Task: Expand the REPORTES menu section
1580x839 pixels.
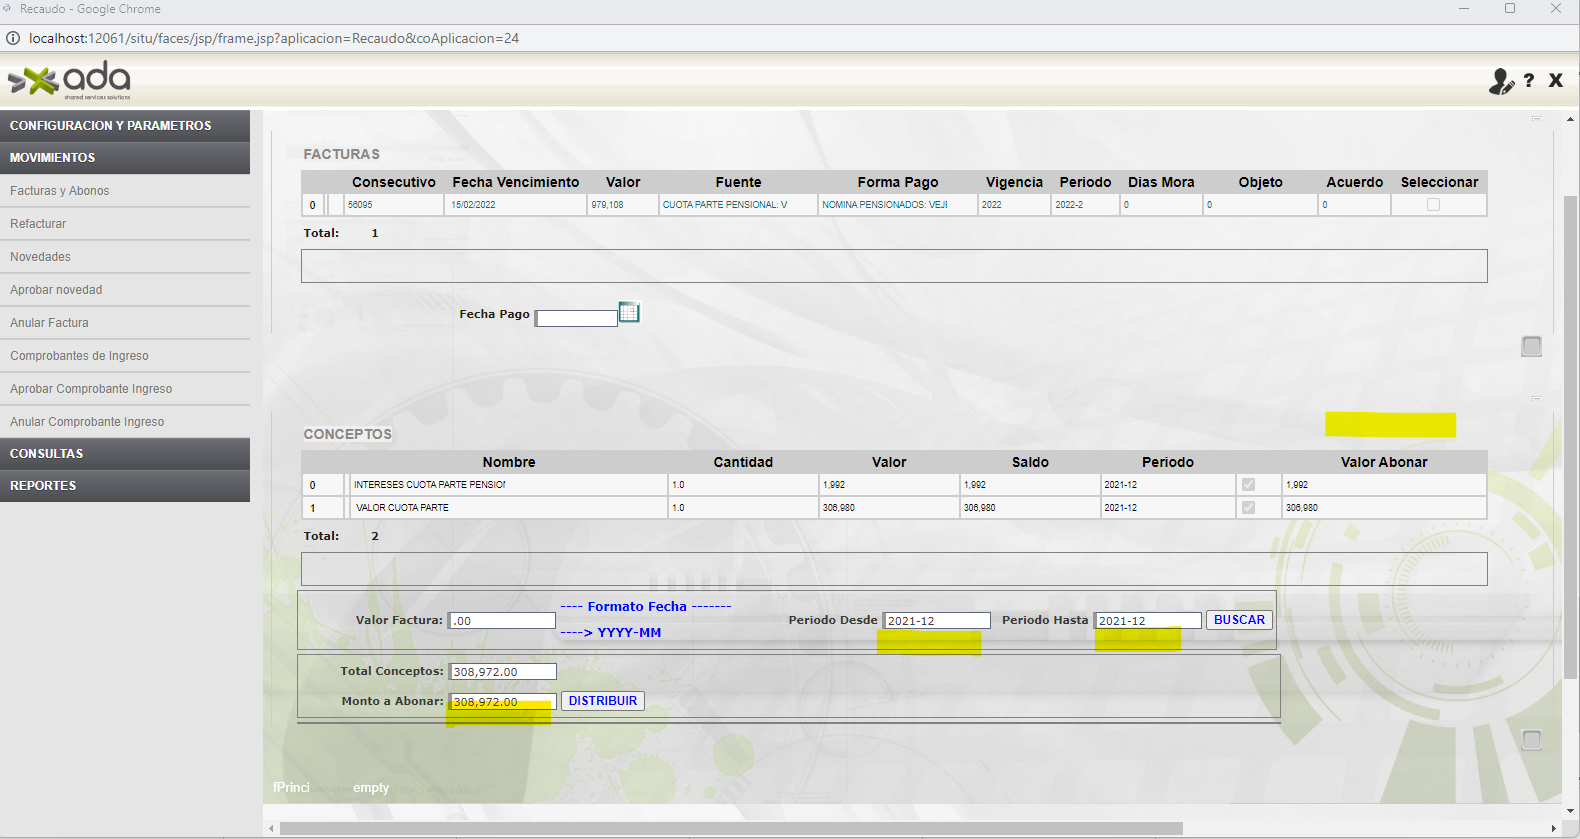Action: [125, 486]
